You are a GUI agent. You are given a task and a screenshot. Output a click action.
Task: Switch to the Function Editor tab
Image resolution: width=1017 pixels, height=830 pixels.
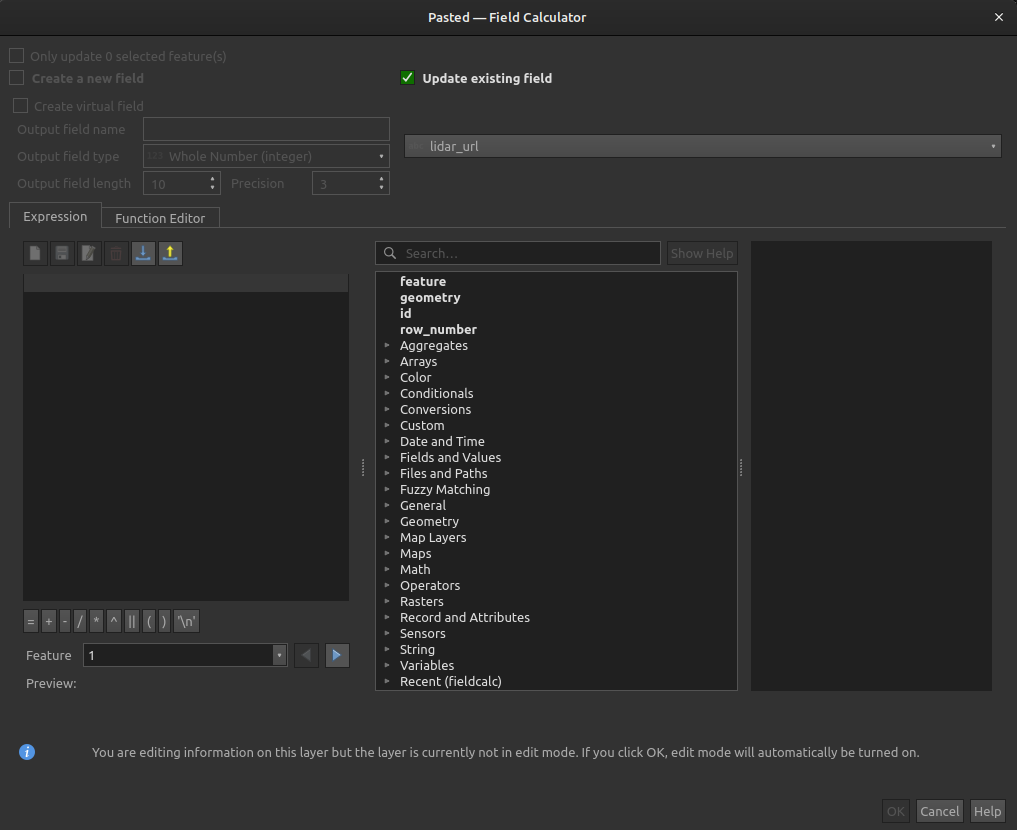(160, 217)
